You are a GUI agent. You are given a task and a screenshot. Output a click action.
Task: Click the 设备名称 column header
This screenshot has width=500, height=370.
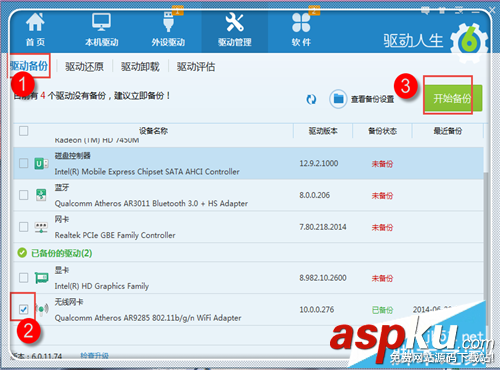153,131
